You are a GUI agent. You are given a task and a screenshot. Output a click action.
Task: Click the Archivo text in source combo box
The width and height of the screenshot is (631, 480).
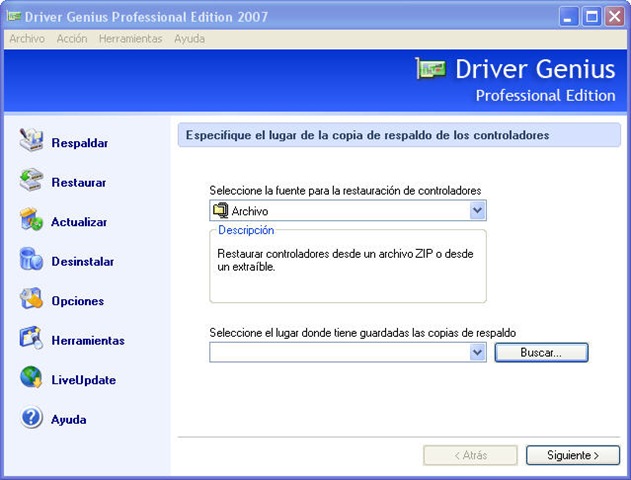coord(250,211)
